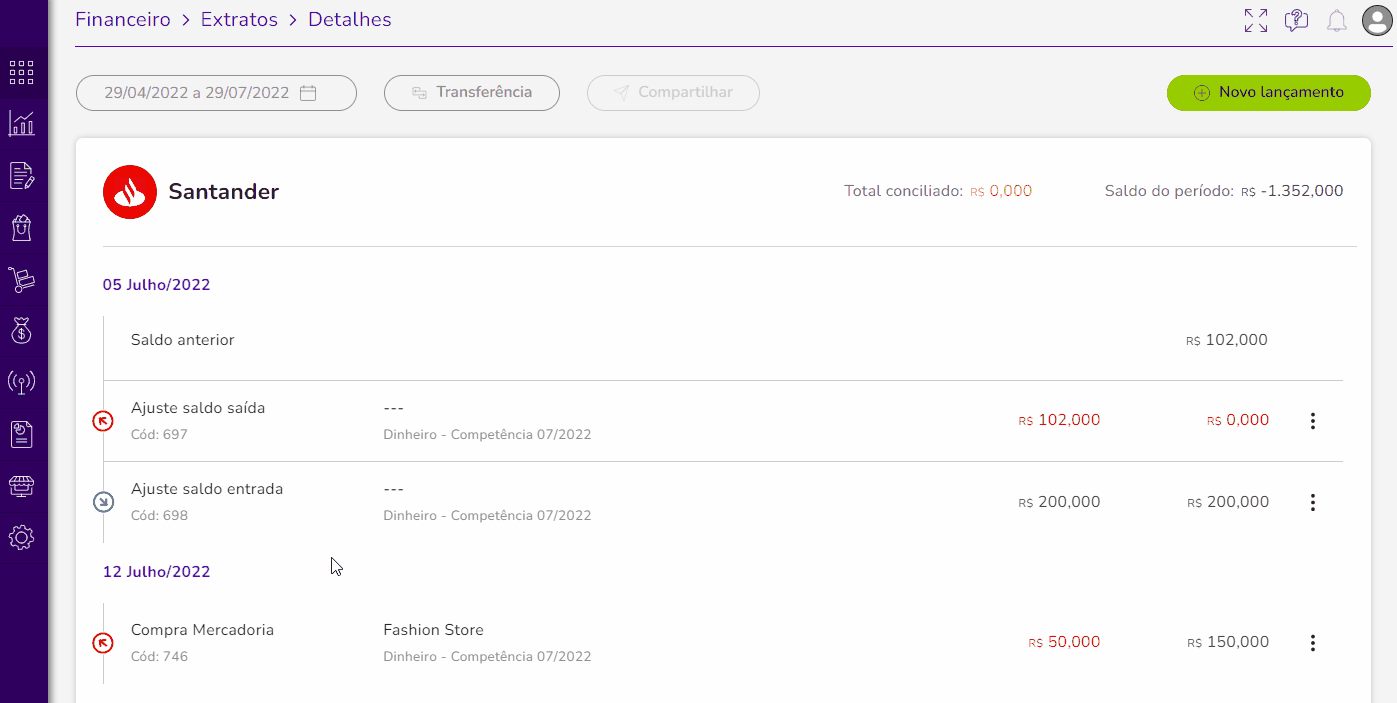The image size is (1397, 703).
Task: Open three-dot menu for Compra Mercadoria
Action: [x=1313, y=643]
